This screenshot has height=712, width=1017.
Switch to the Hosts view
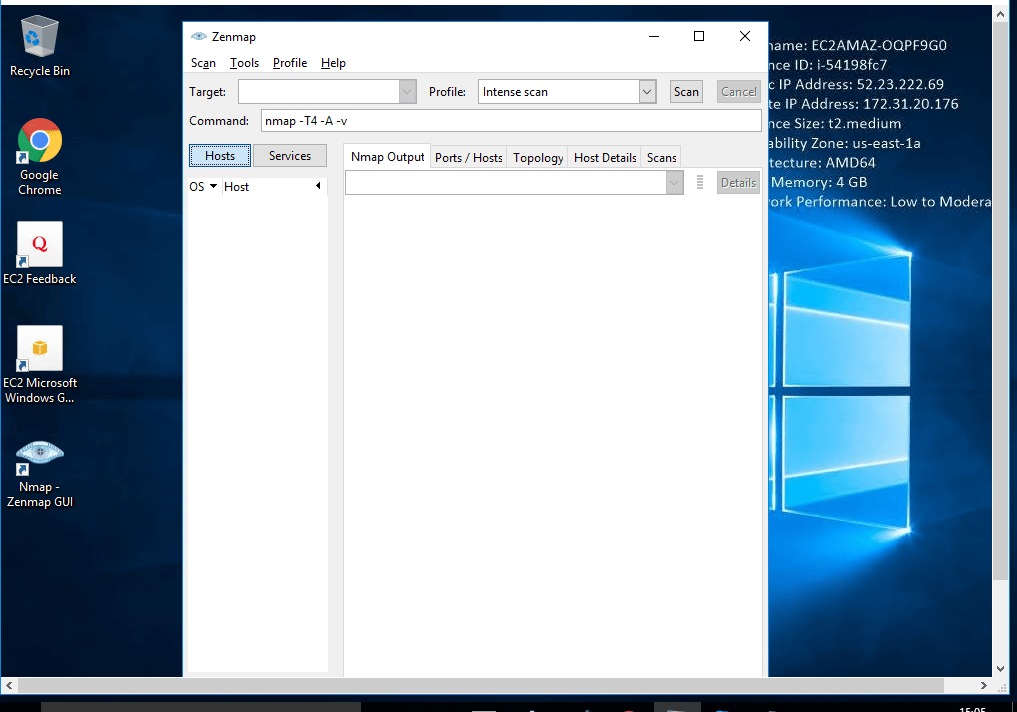(219, 155)
